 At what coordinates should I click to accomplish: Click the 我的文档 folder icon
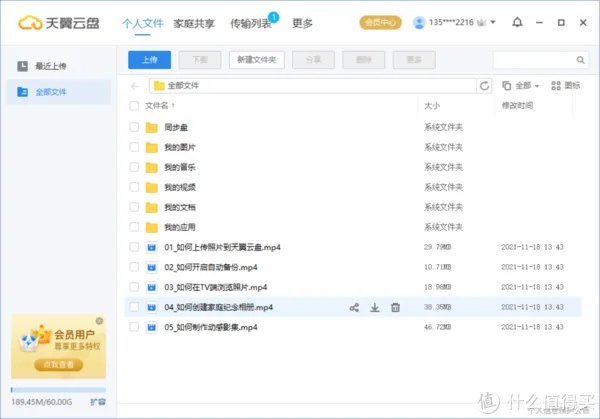point(152,207)
